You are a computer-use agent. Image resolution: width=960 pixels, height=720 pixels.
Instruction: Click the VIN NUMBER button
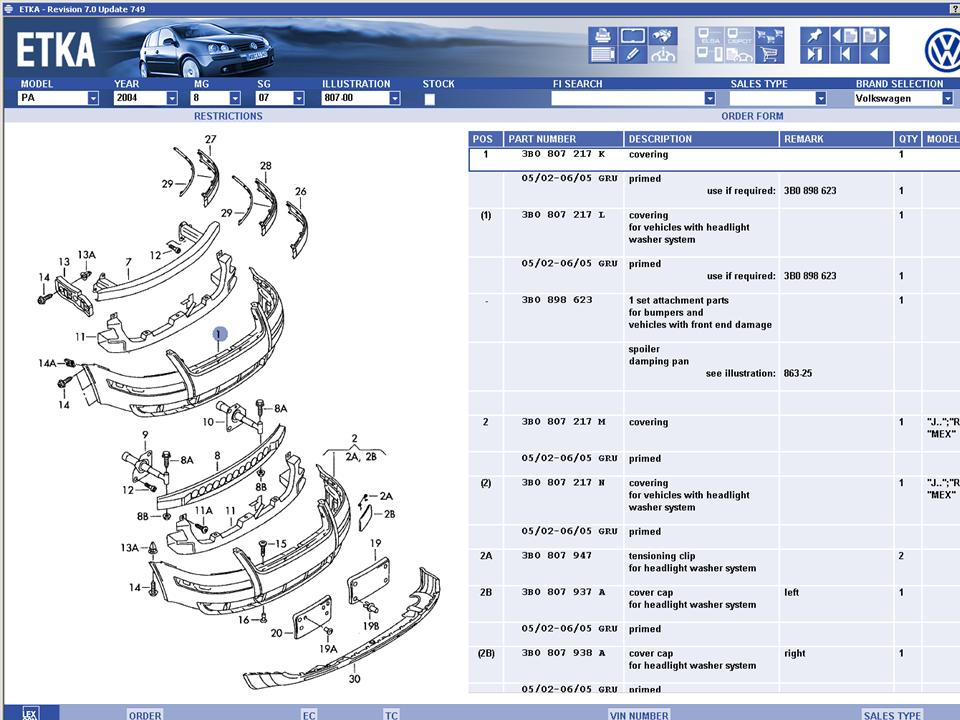pyautogui.click(x=639, y=715)
